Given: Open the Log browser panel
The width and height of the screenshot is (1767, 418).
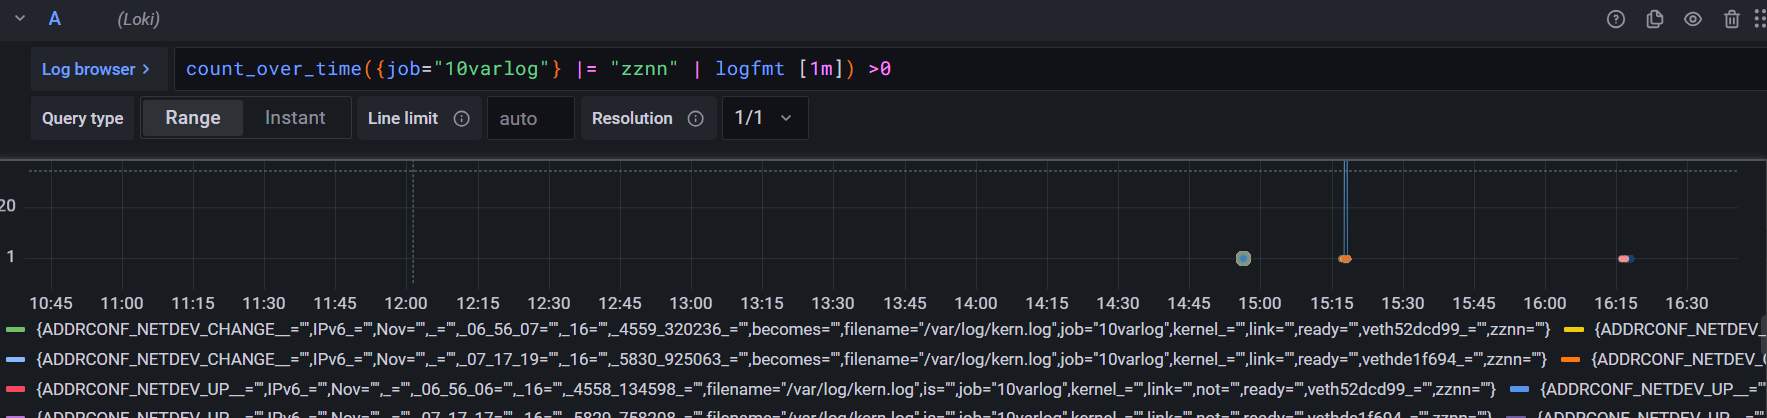Looking at the screenshot, I should click(x=95, y=69).
